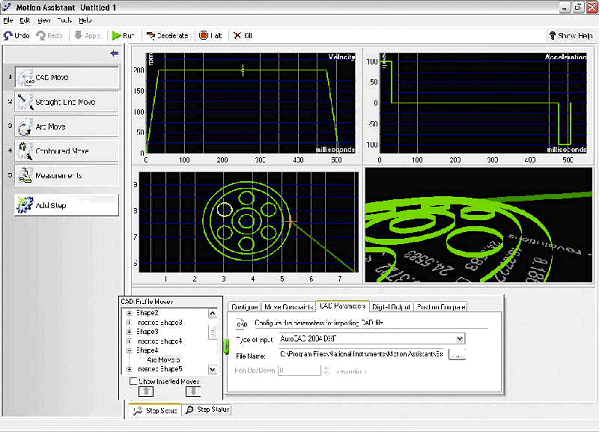Click the green Run button
The width and height of the screenshot is (600, 433).
pos(122,35)
